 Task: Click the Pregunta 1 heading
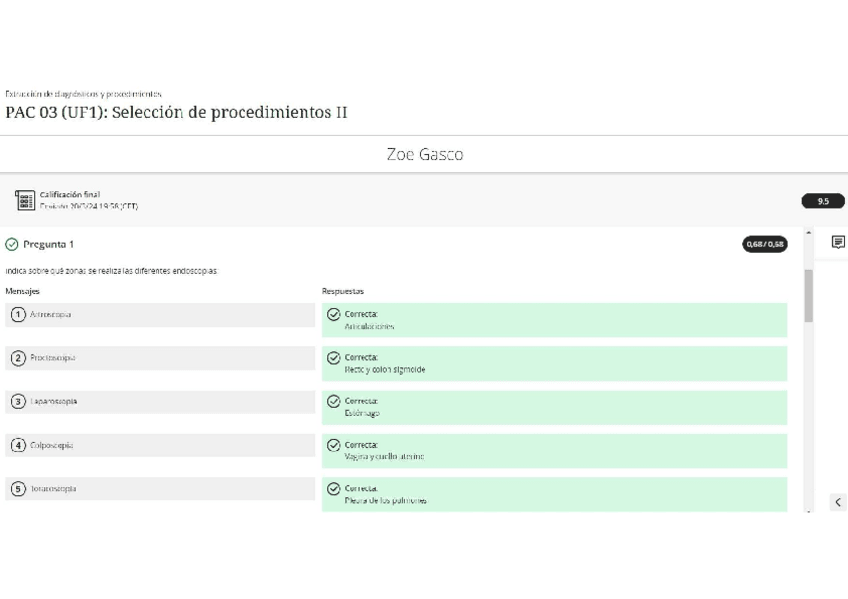[x=48, y=244]
